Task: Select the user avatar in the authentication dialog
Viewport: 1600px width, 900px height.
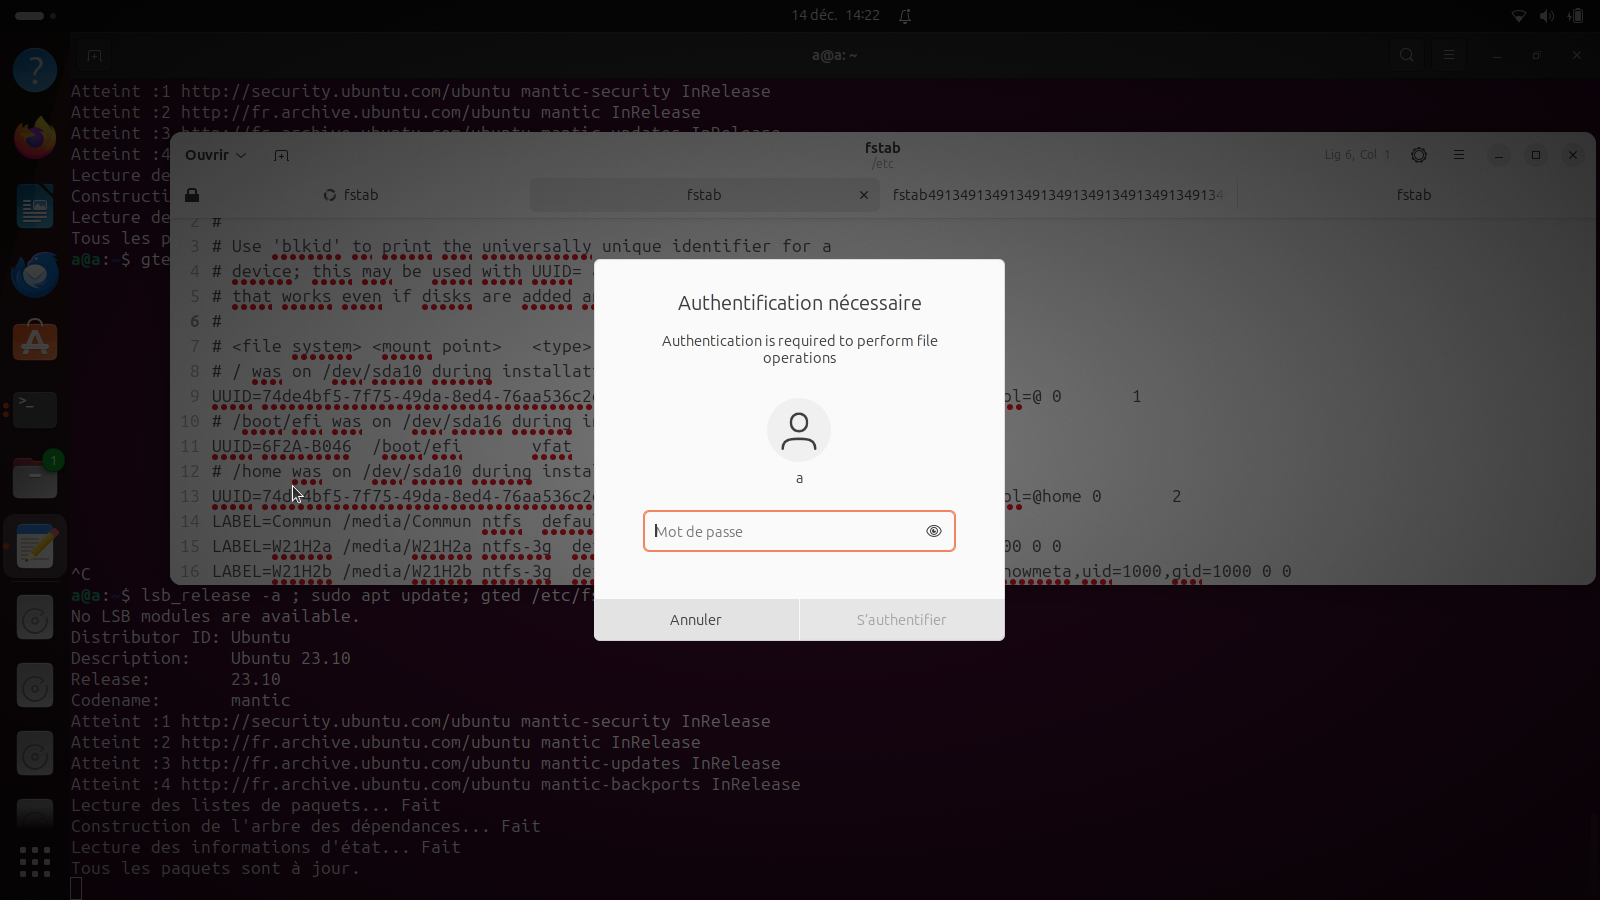Action: click(799, 430)
